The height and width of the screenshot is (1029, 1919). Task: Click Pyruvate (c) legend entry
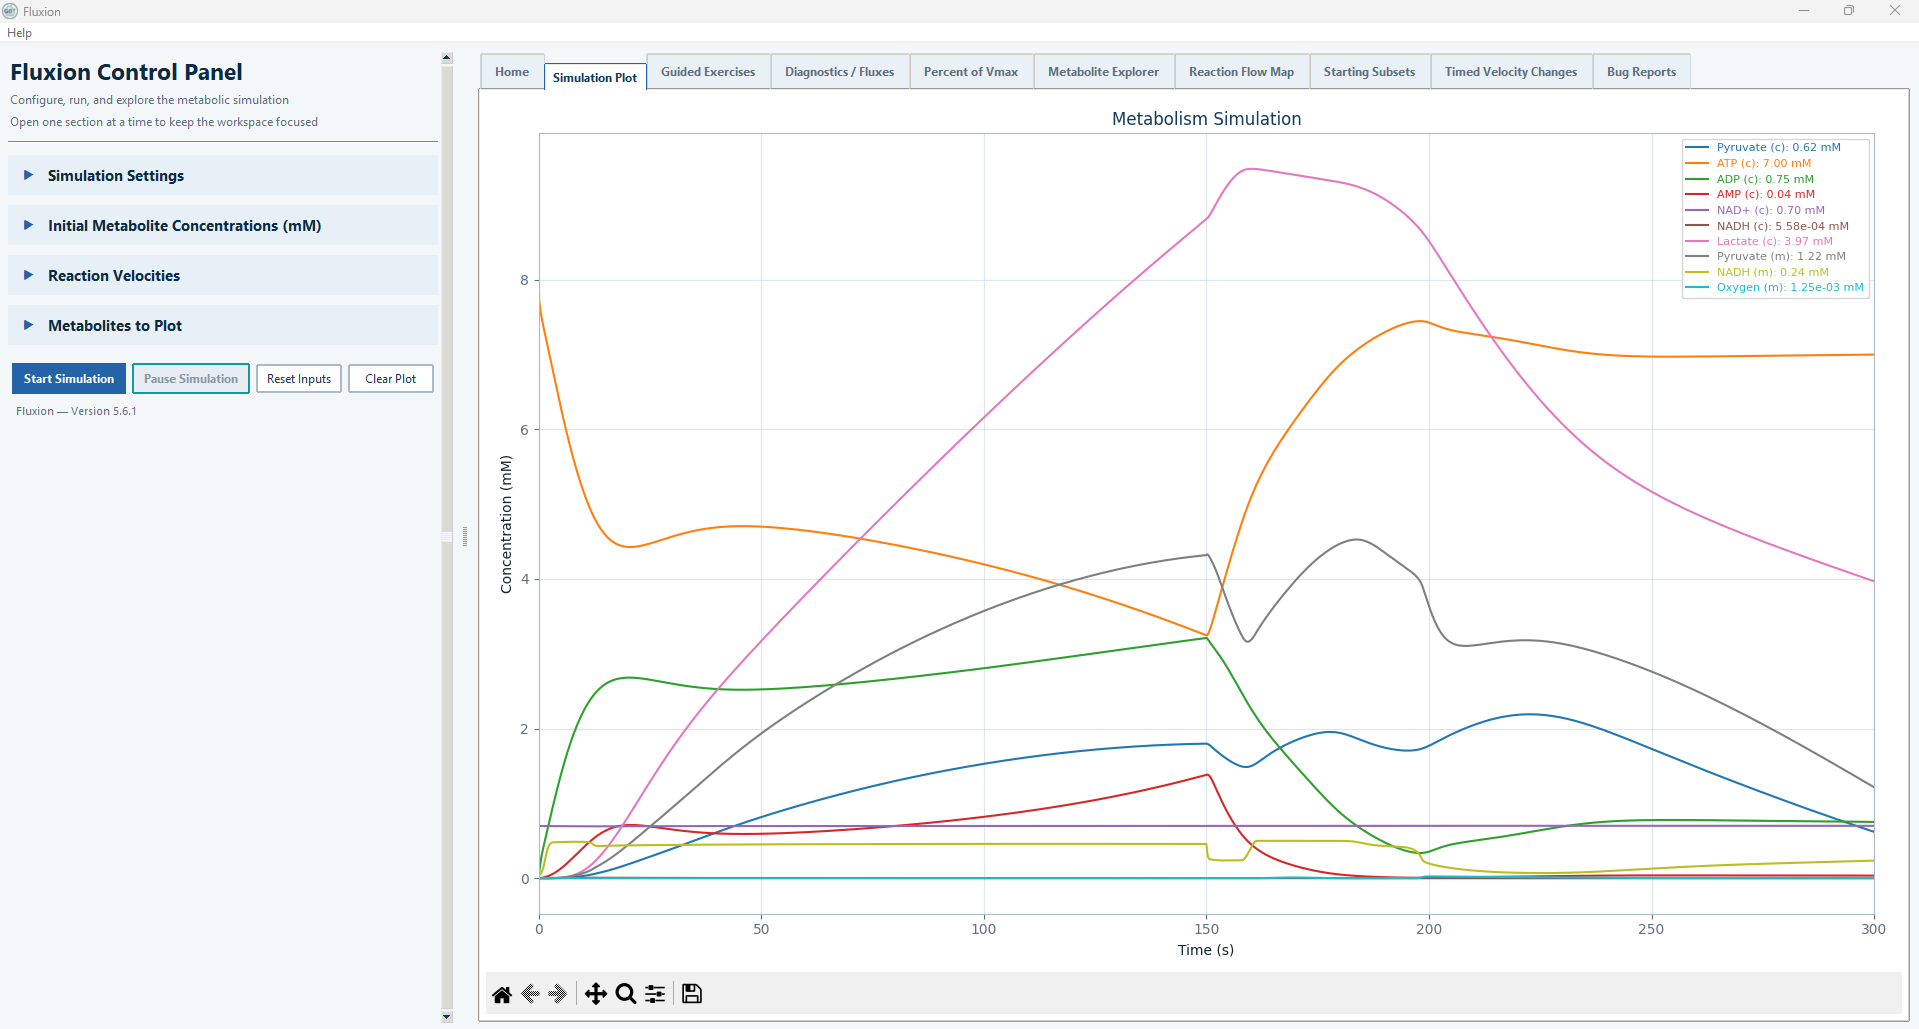(1778, 147)
